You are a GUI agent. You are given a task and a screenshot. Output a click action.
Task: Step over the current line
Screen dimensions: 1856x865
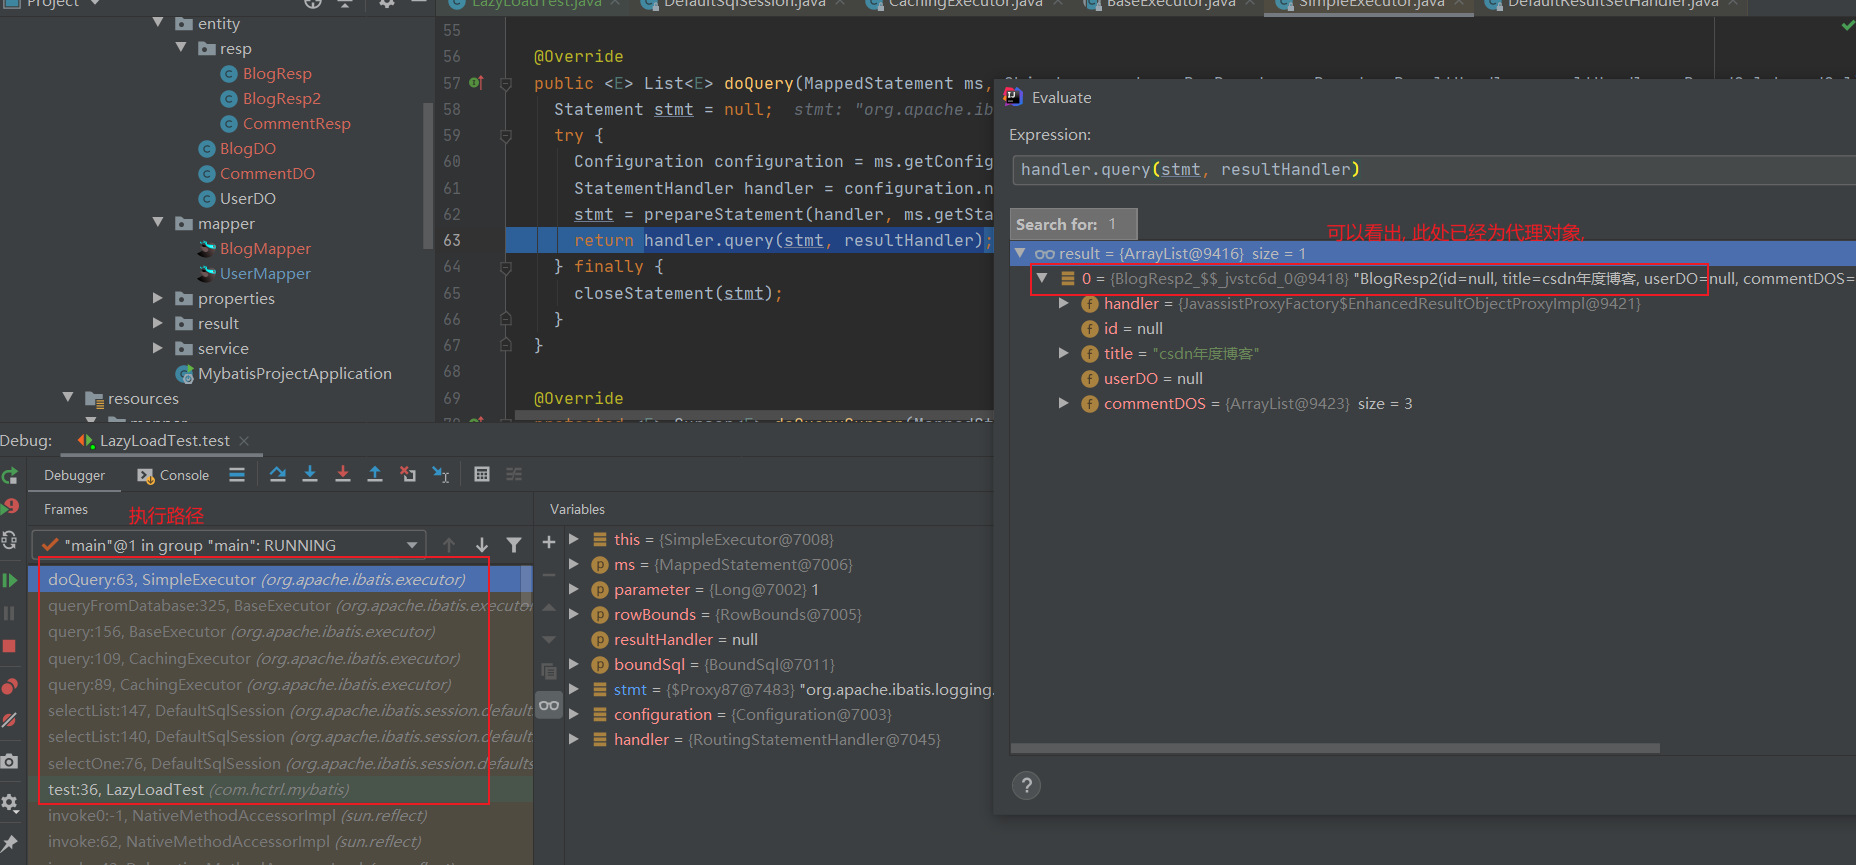pos(278,475)
